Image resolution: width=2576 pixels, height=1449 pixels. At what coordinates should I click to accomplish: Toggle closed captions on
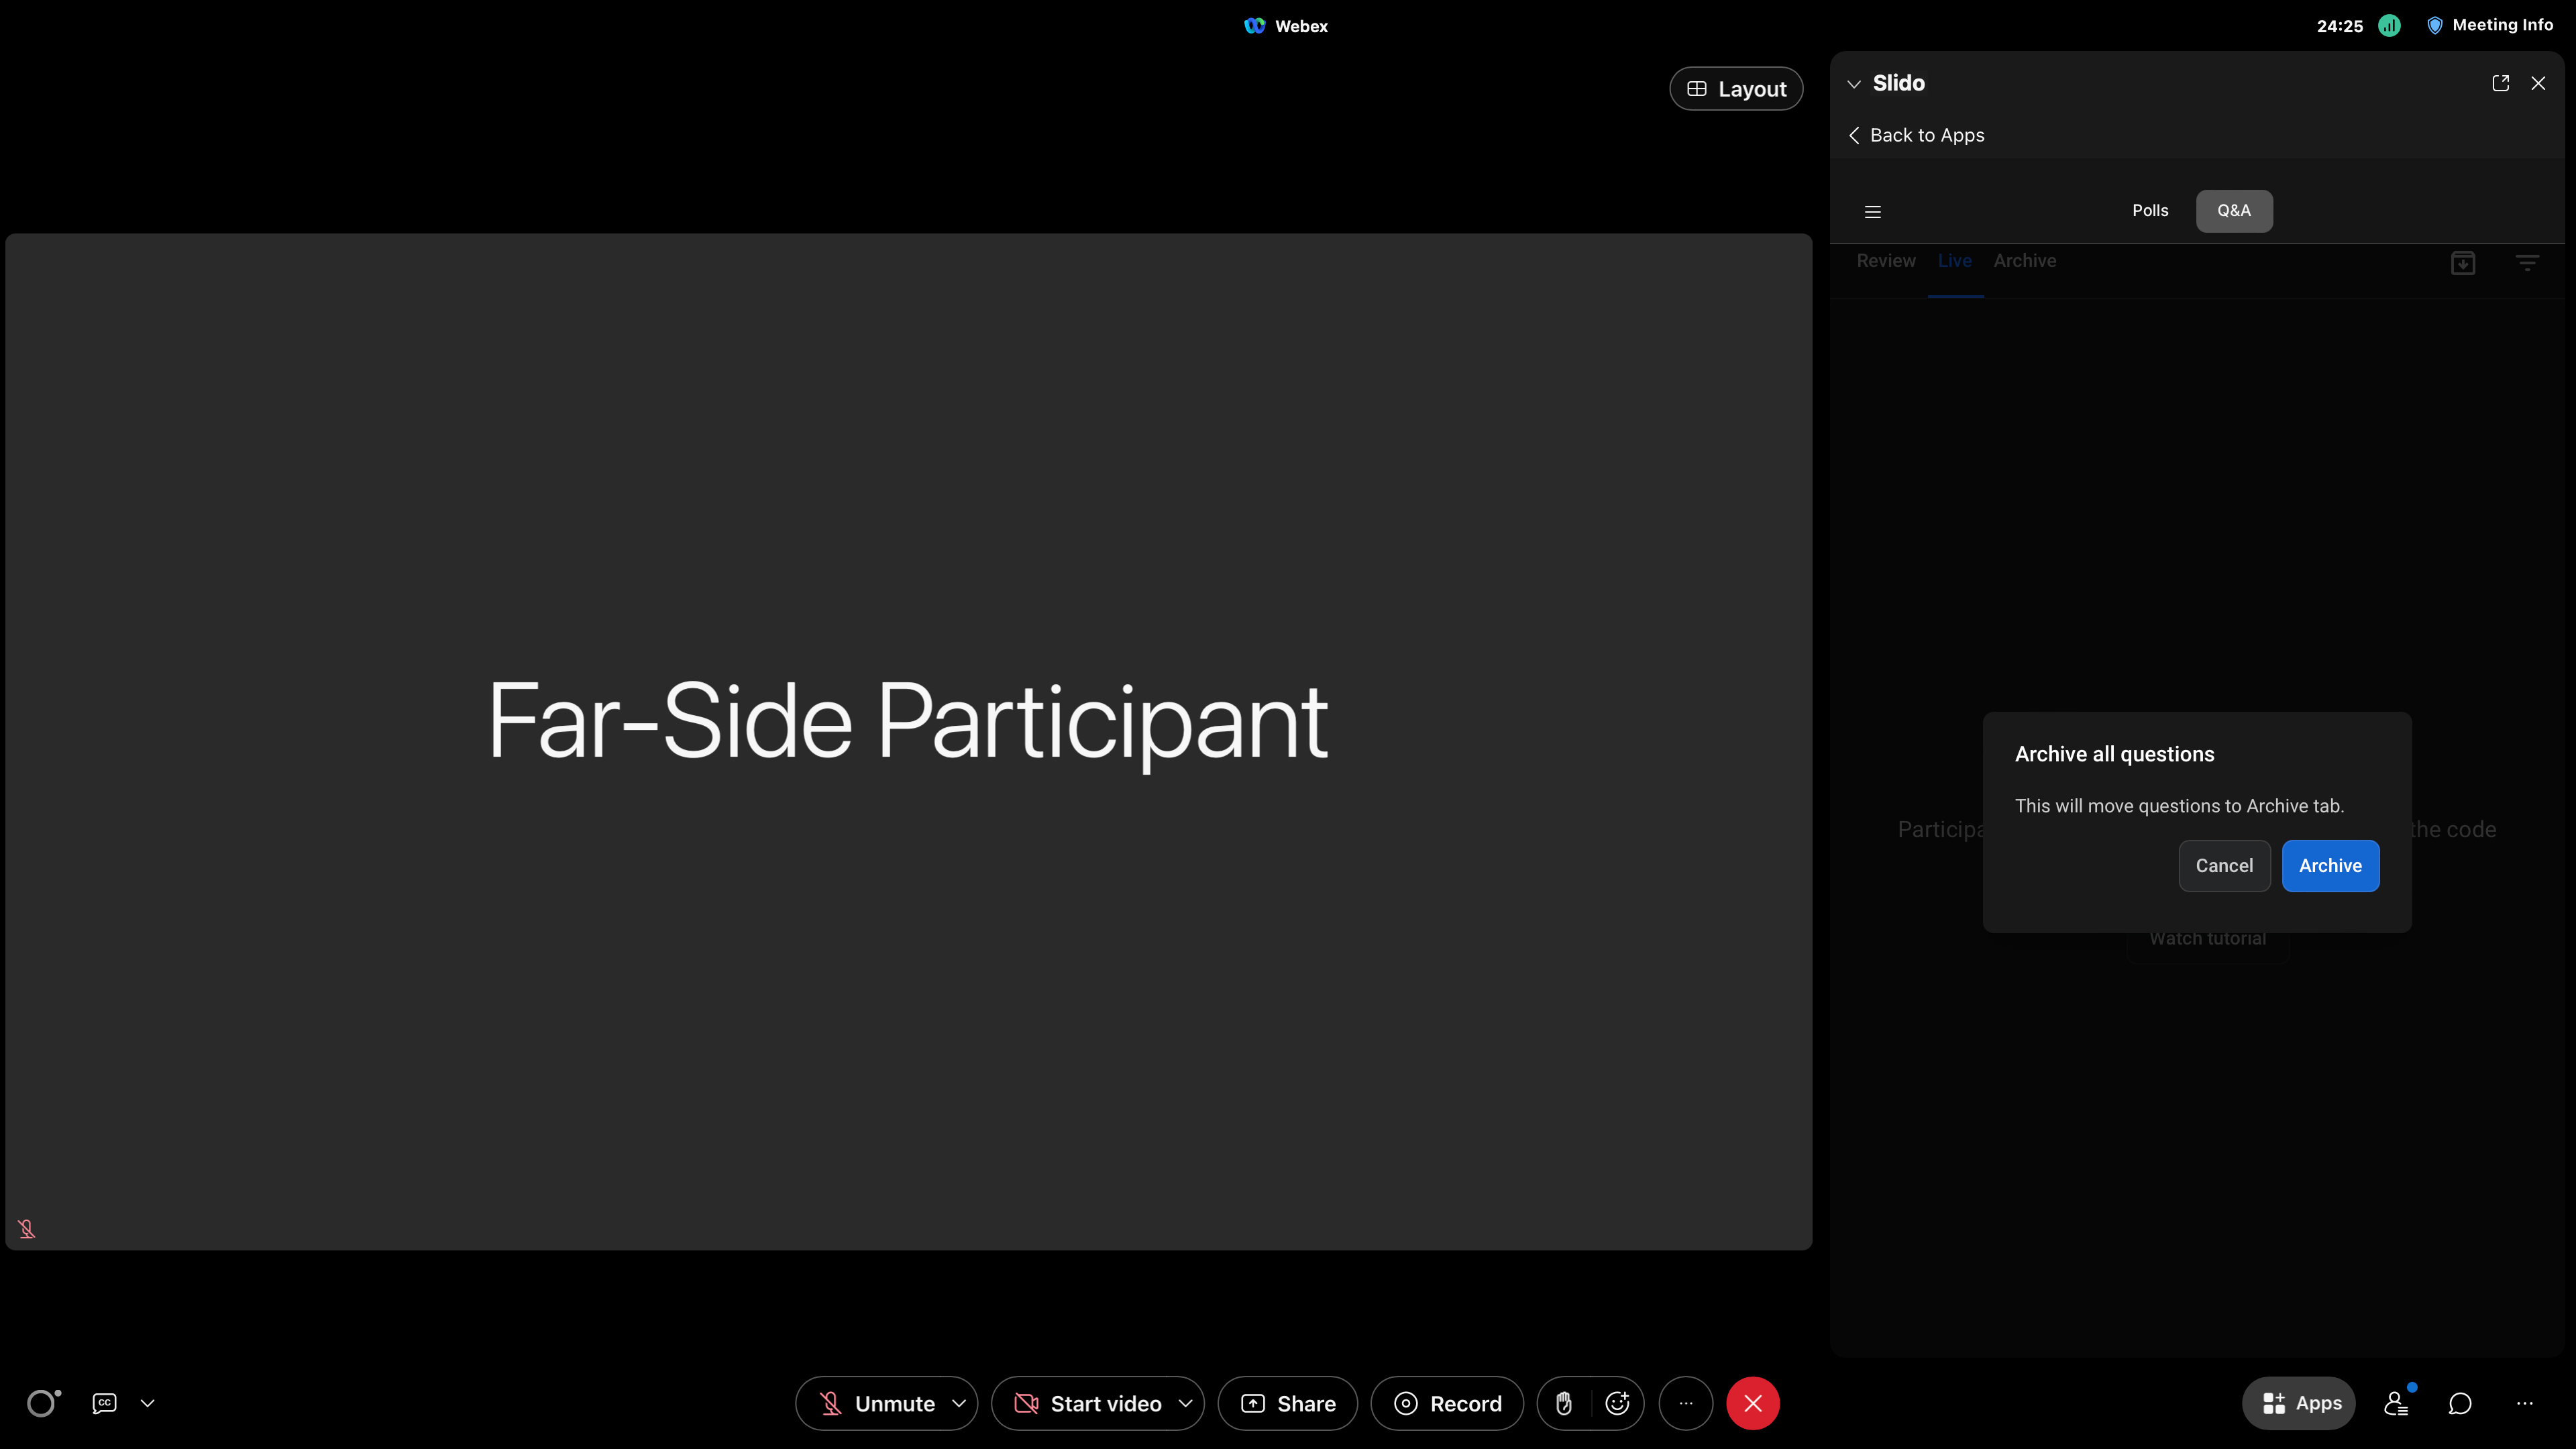(103, 1403)
